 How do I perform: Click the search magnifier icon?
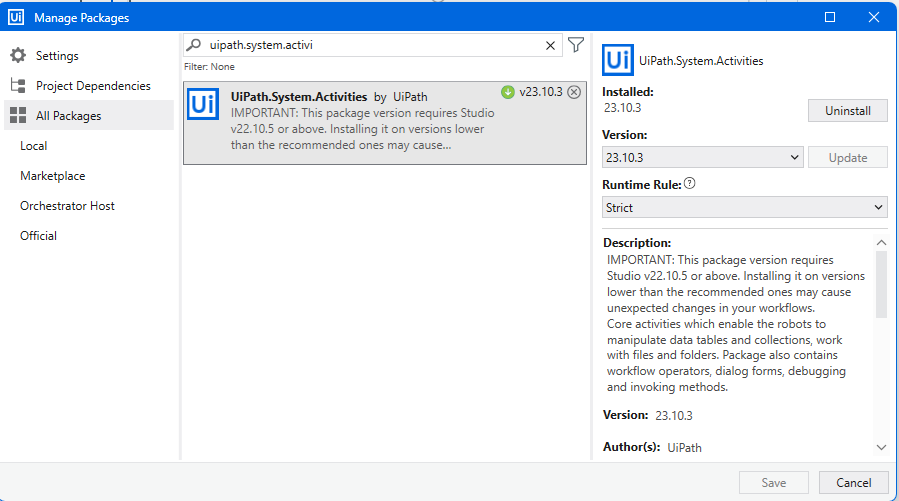[194, 45]
